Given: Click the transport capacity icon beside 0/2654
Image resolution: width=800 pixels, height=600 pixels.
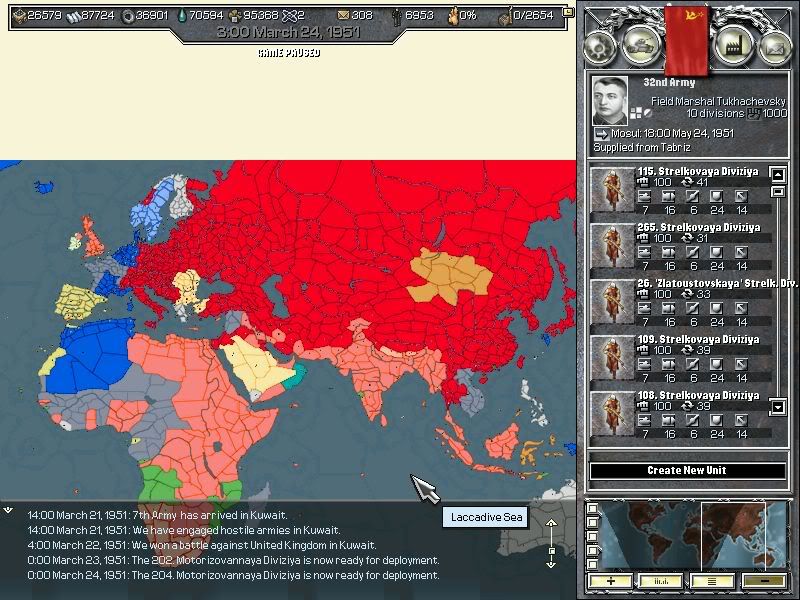Looking at the screenshot, I should pos(505,17).
